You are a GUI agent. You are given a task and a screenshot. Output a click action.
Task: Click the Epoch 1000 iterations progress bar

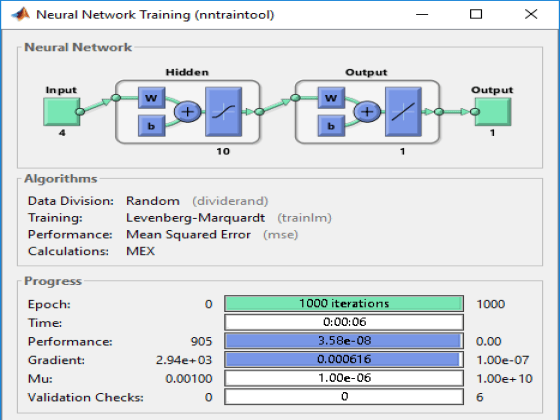(x=344, y=304)
